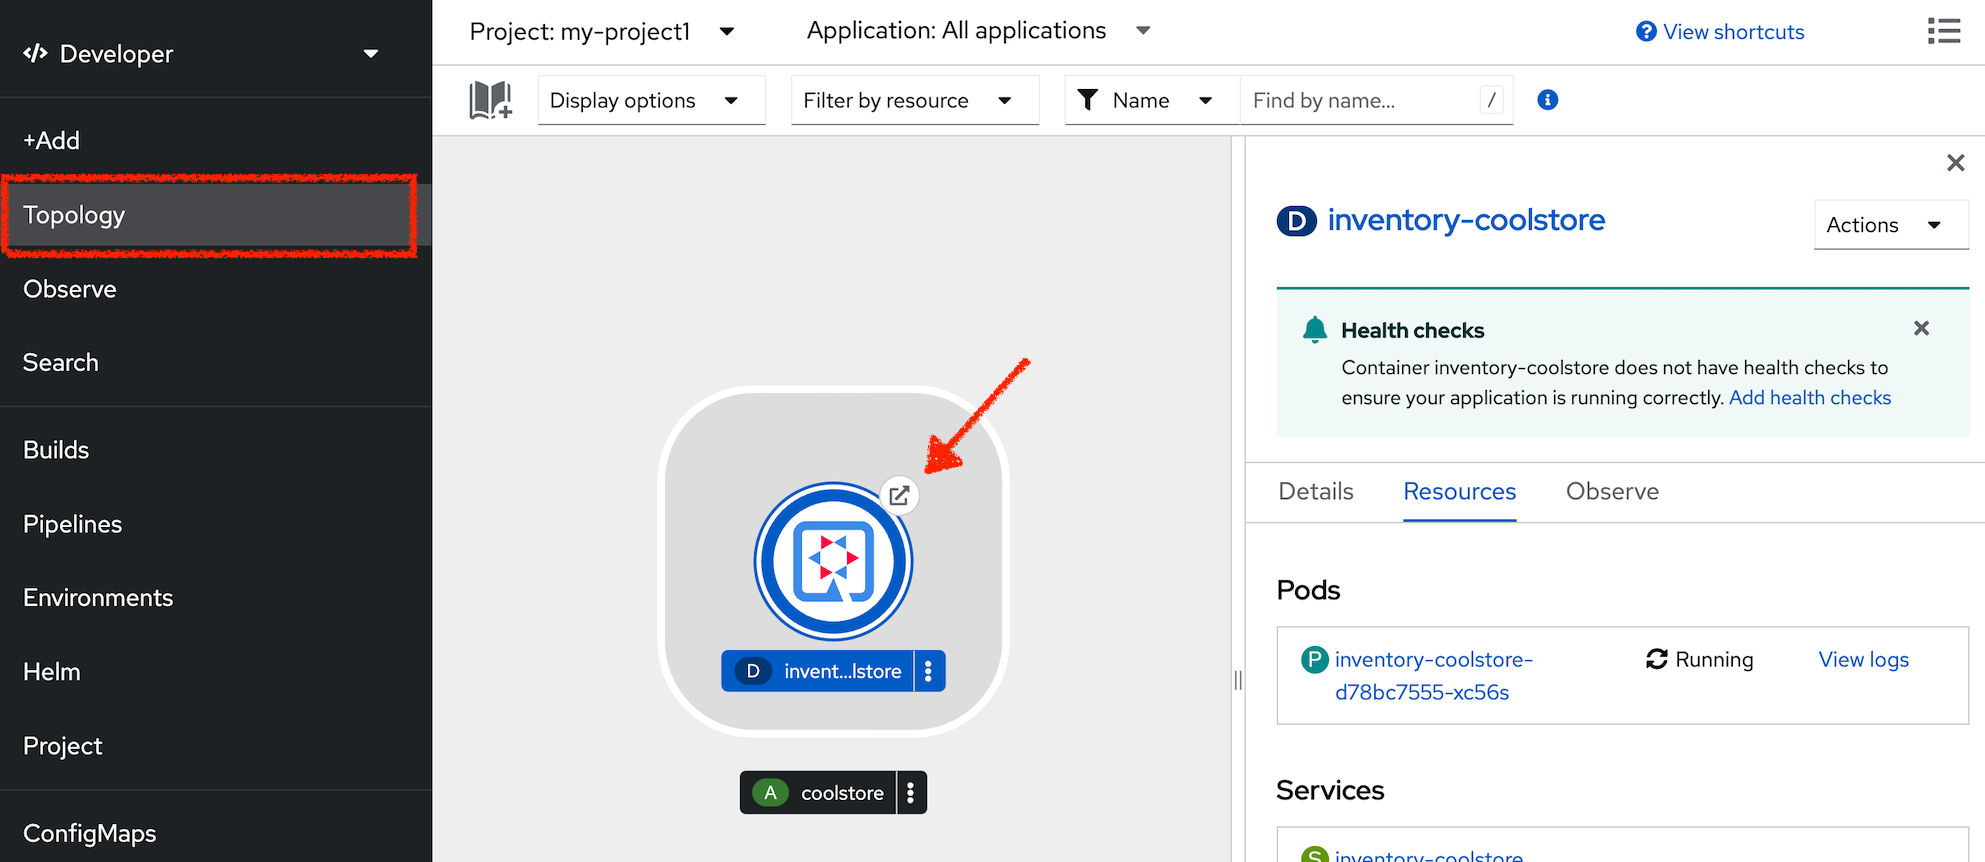The height and width of the screenshot is (862, 1985).
Task: Click the P pod badge icon
Action: pos(1314,659)
